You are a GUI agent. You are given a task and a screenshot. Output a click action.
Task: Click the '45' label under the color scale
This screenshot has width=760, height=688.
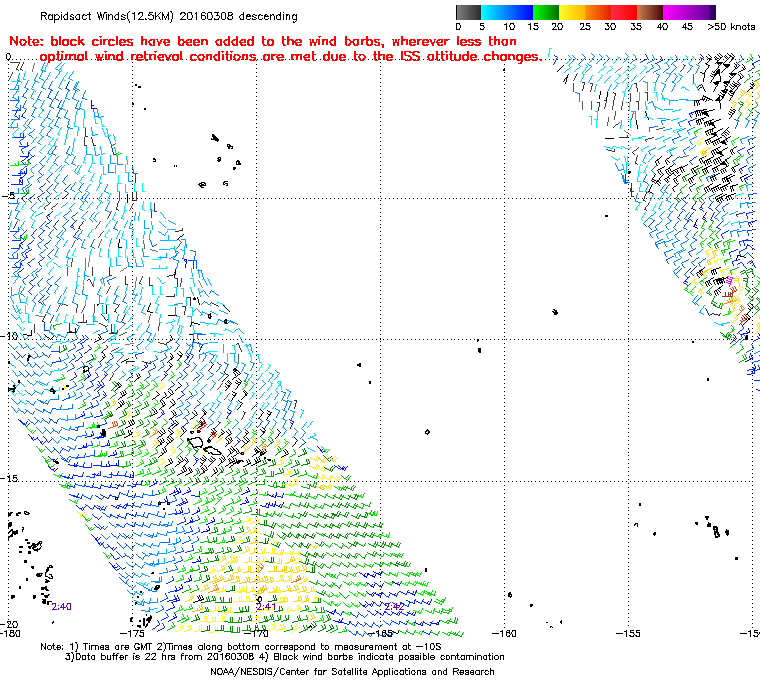tap(687, 27)
